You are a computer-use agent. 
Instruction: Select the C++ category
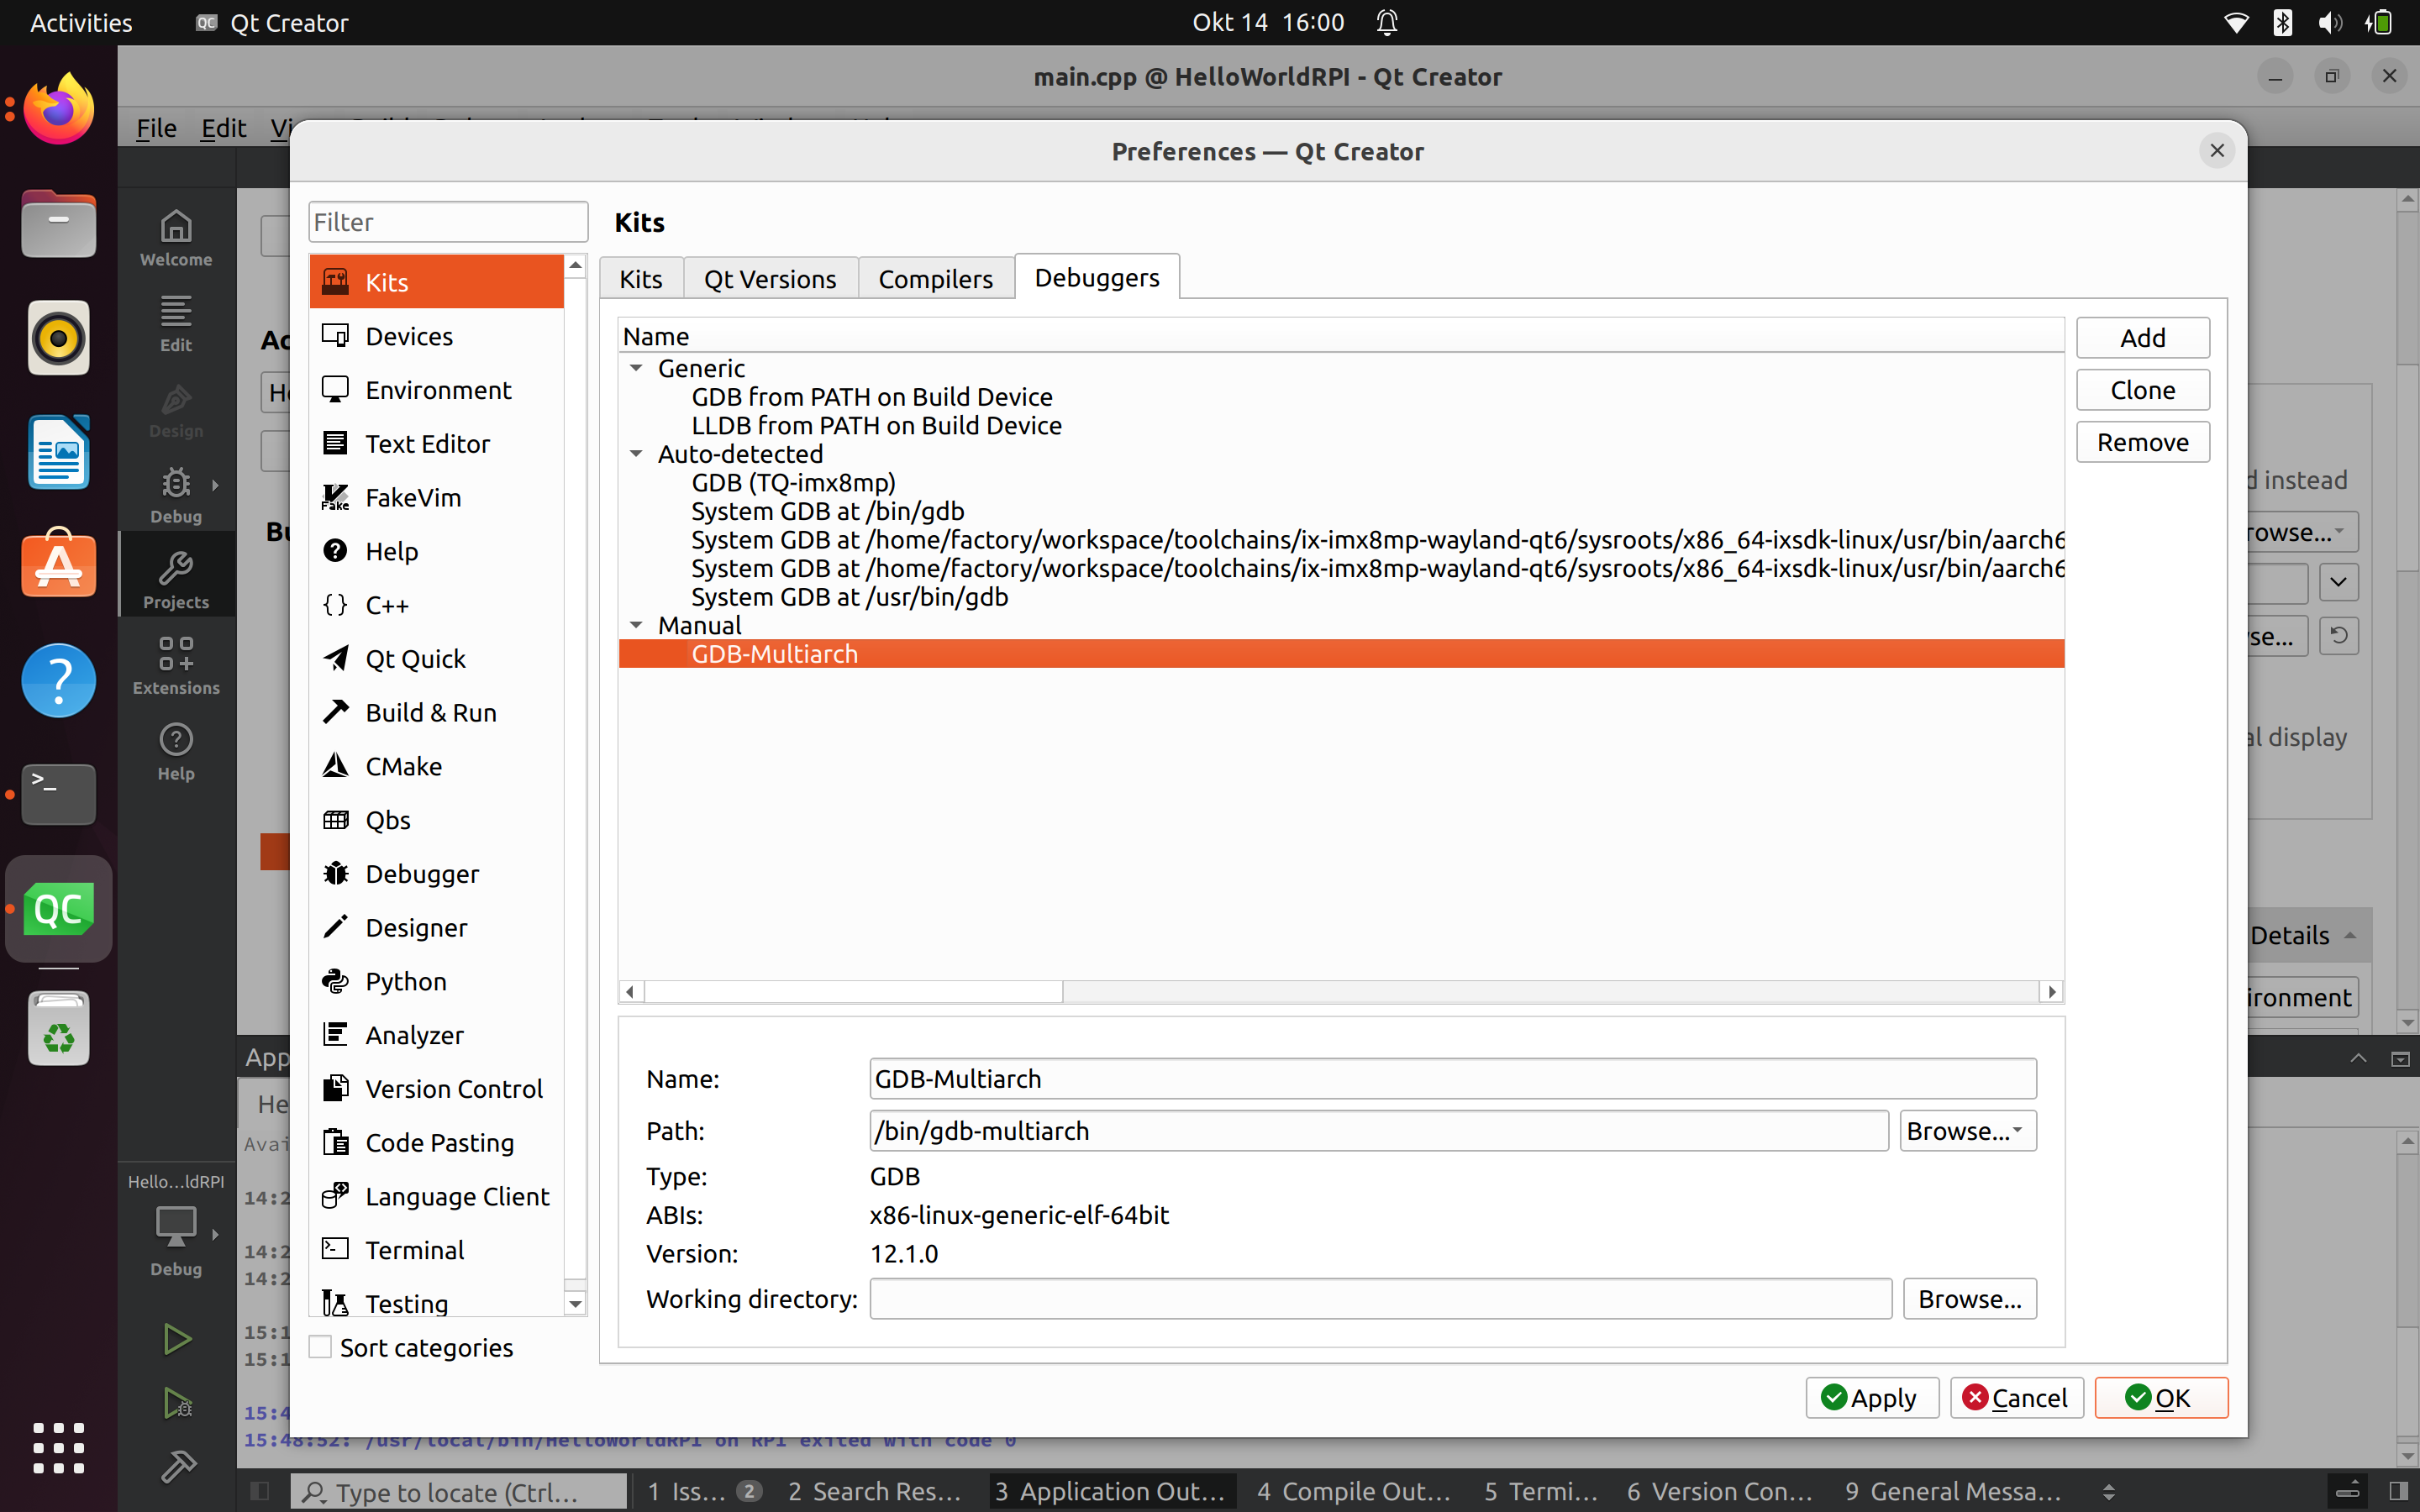pos(436,605)
